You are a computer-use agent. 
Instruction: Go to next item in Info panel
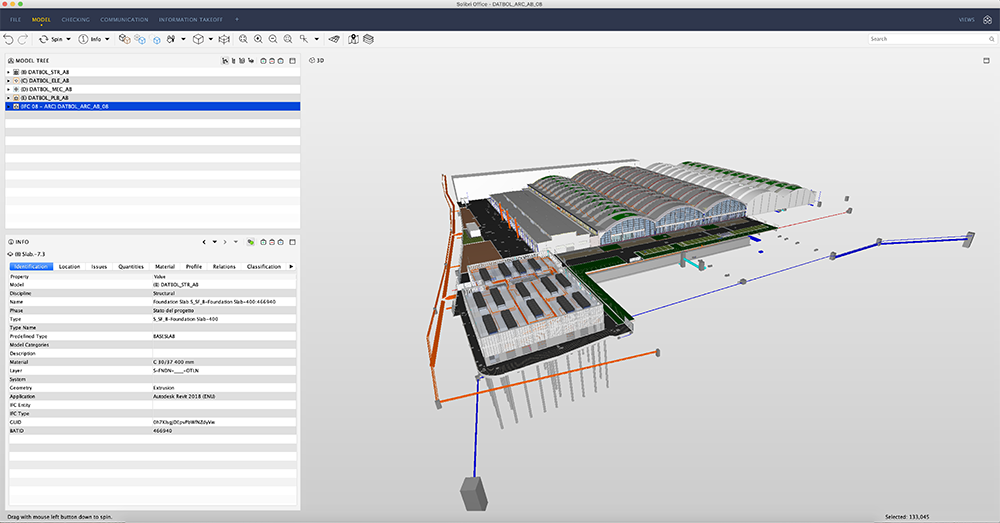tap(224, 242)
